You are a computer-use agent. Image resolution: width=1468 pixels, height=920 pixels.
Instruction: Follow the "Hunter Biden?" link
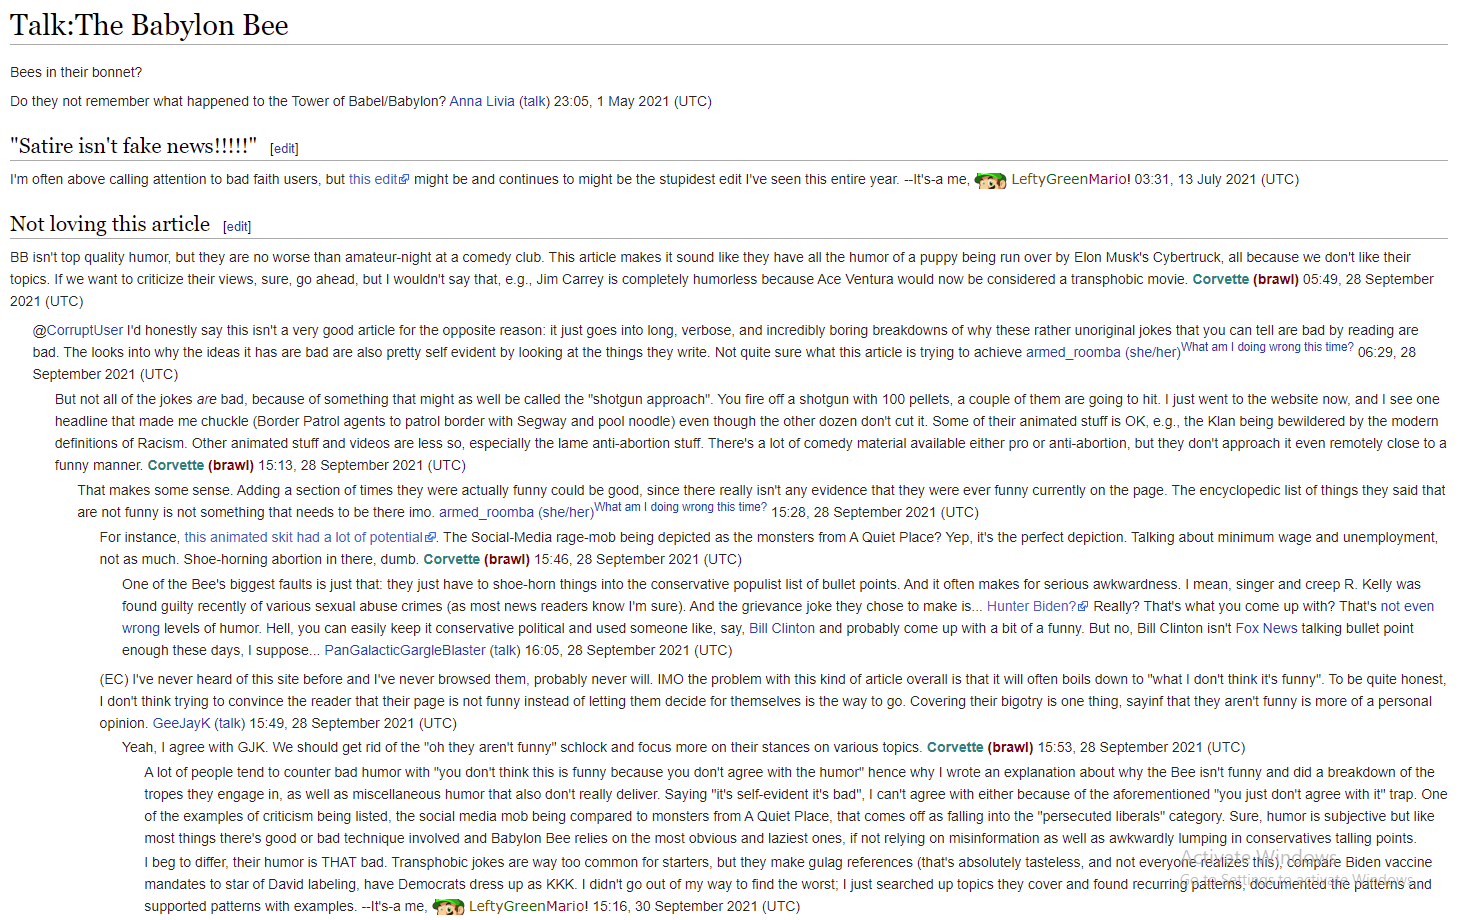pyautogui.click(x=1031, y=606)
